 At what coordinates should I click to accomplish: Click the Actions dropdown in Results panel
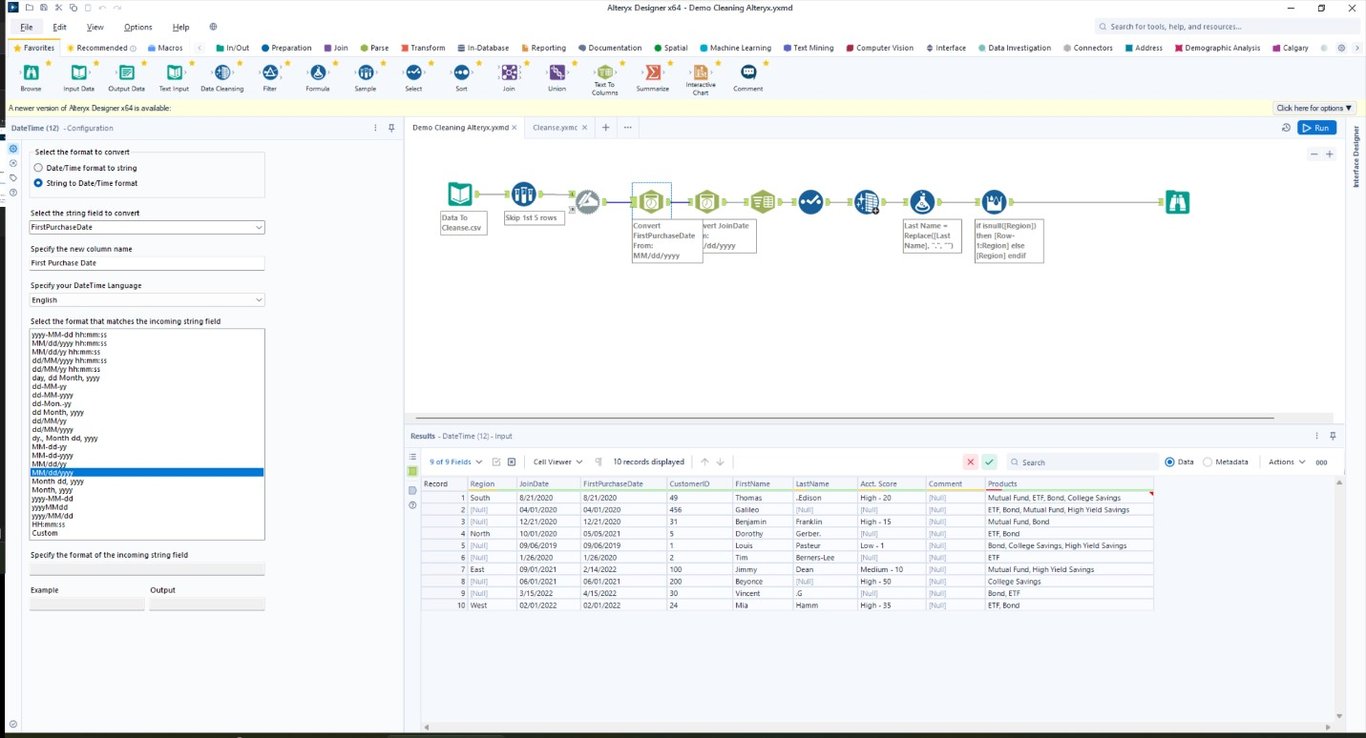[1285, 461]
